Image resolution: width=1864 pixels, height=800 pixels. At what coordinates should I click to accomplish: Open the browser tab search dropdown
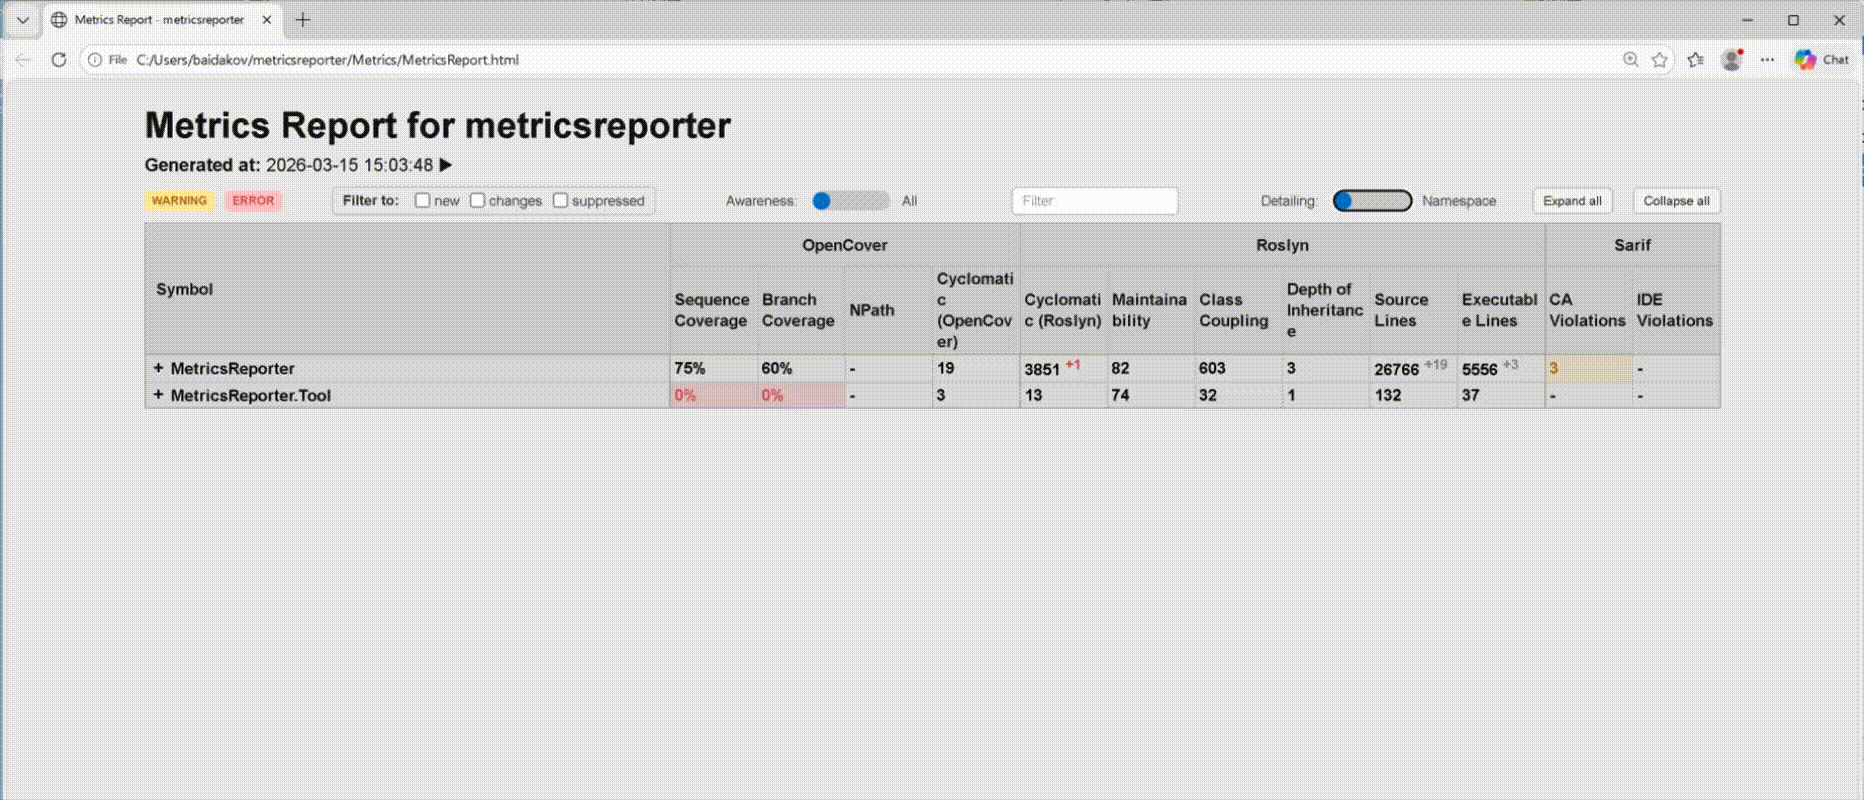(23, 20)
